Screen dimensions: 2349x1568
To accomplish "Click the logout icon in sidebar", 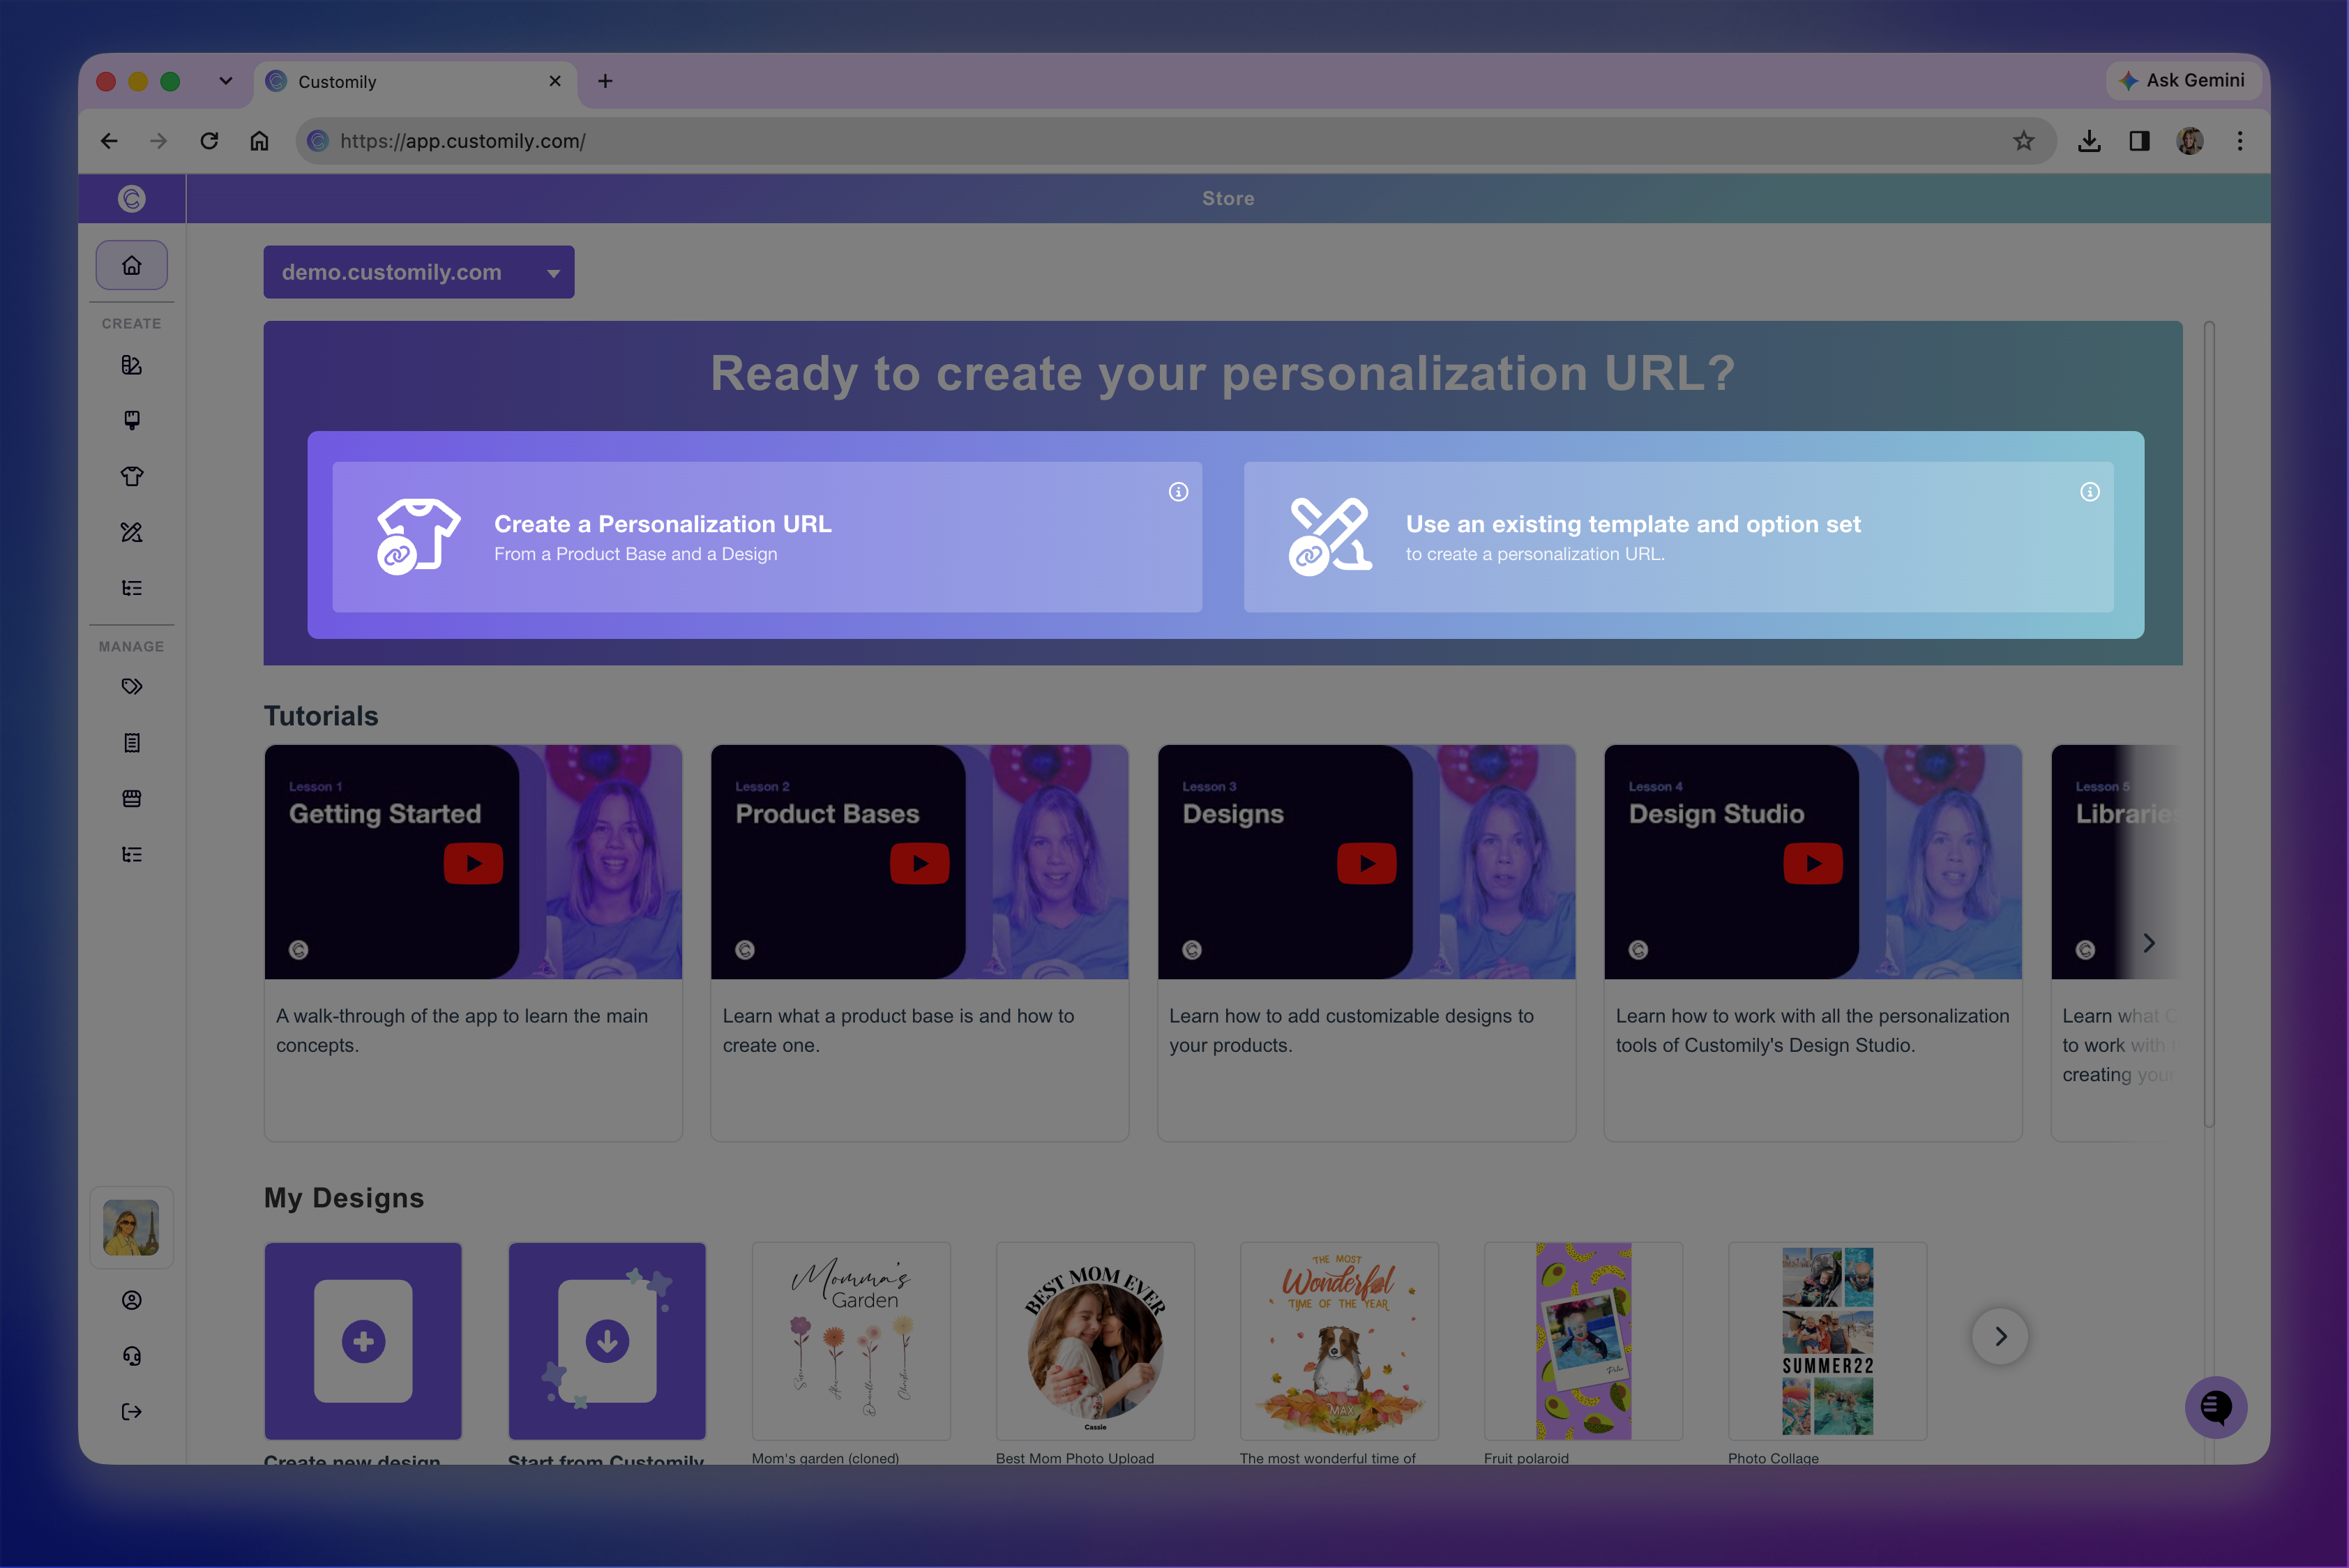I will click(x=131, y=1412).
